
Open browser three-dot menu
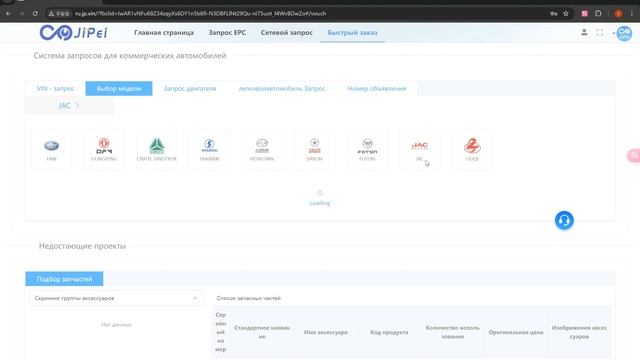click(632, 13)
